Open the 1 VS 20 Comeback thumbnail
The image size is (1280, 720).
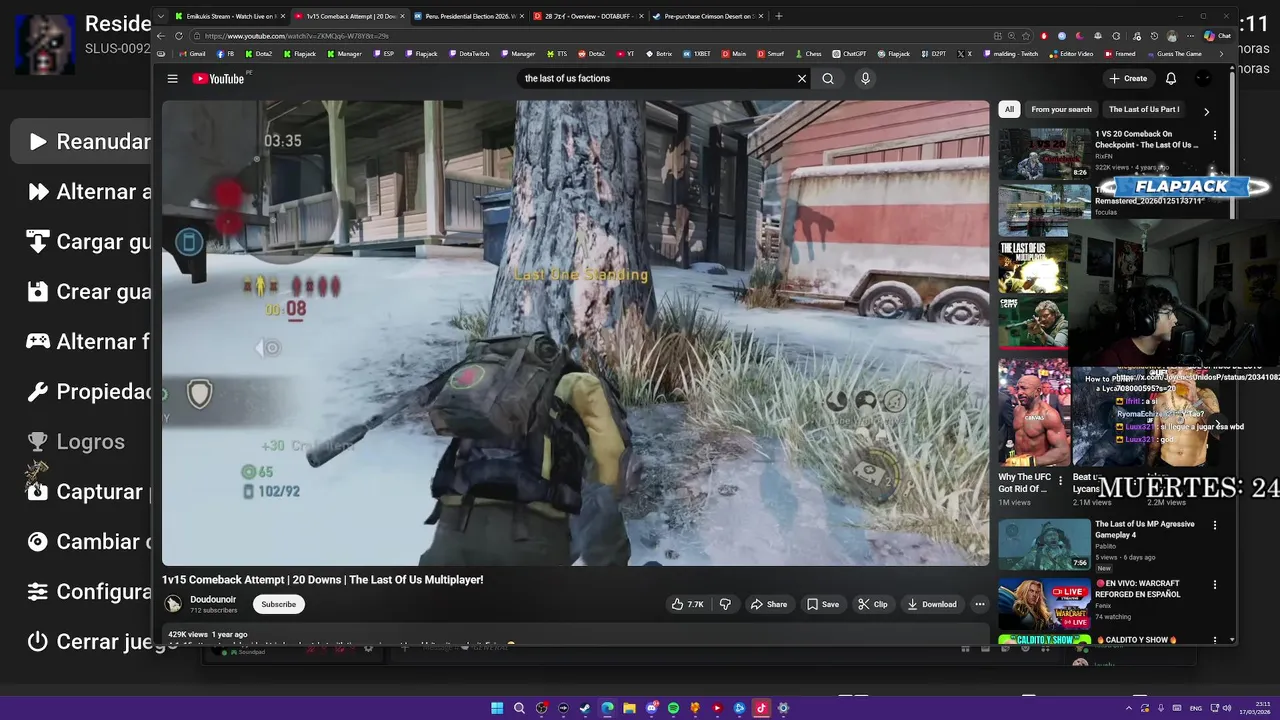(1044, 153)
